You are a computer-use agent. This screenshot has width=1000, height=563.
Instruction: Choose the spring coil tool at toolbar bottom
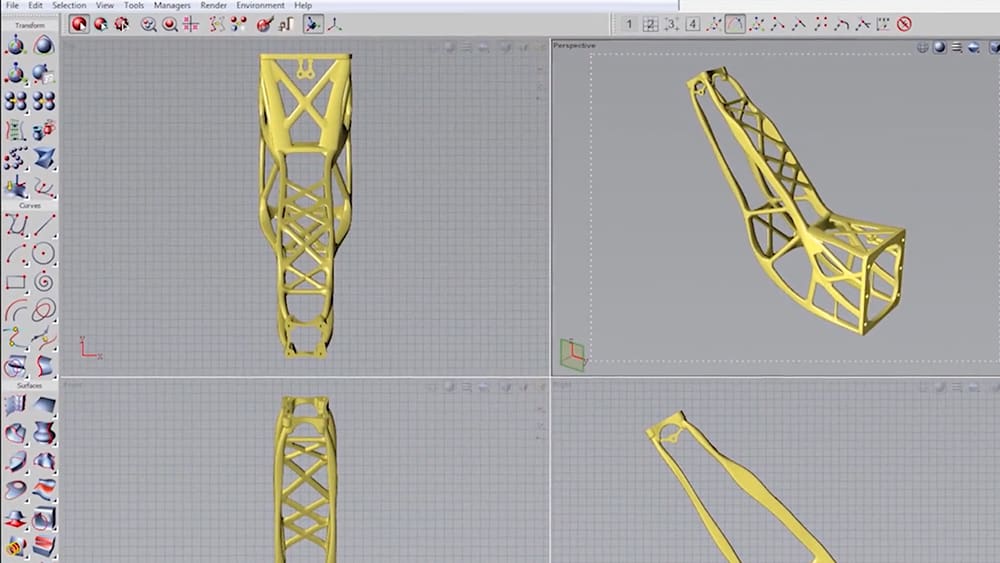15,546
